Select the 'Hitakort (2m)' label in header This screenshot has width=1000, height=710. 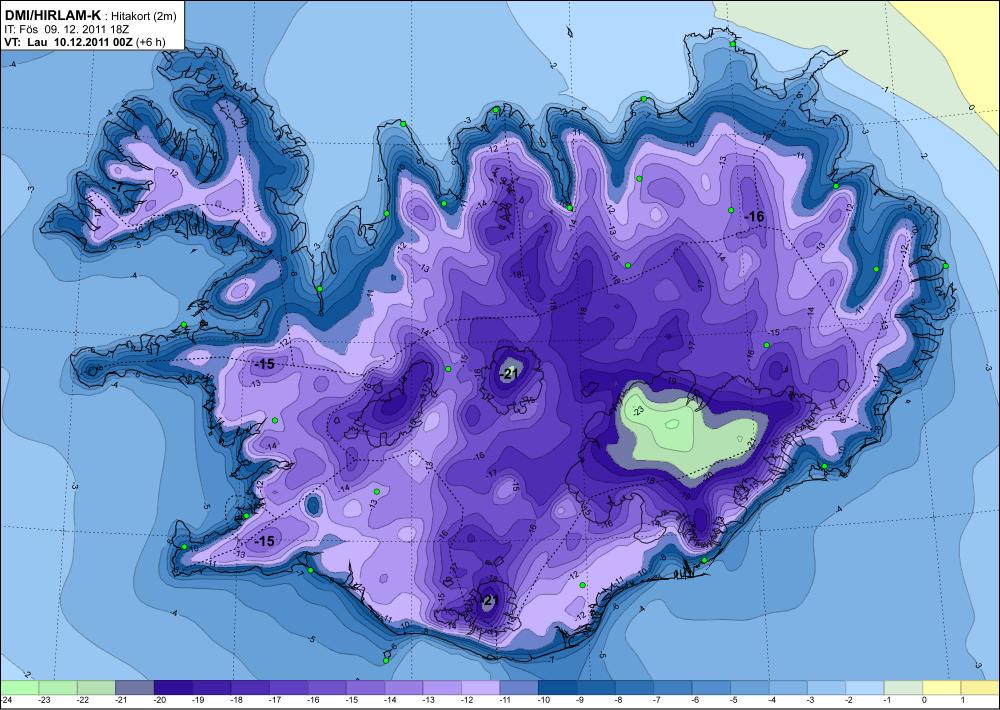[144, 16]
